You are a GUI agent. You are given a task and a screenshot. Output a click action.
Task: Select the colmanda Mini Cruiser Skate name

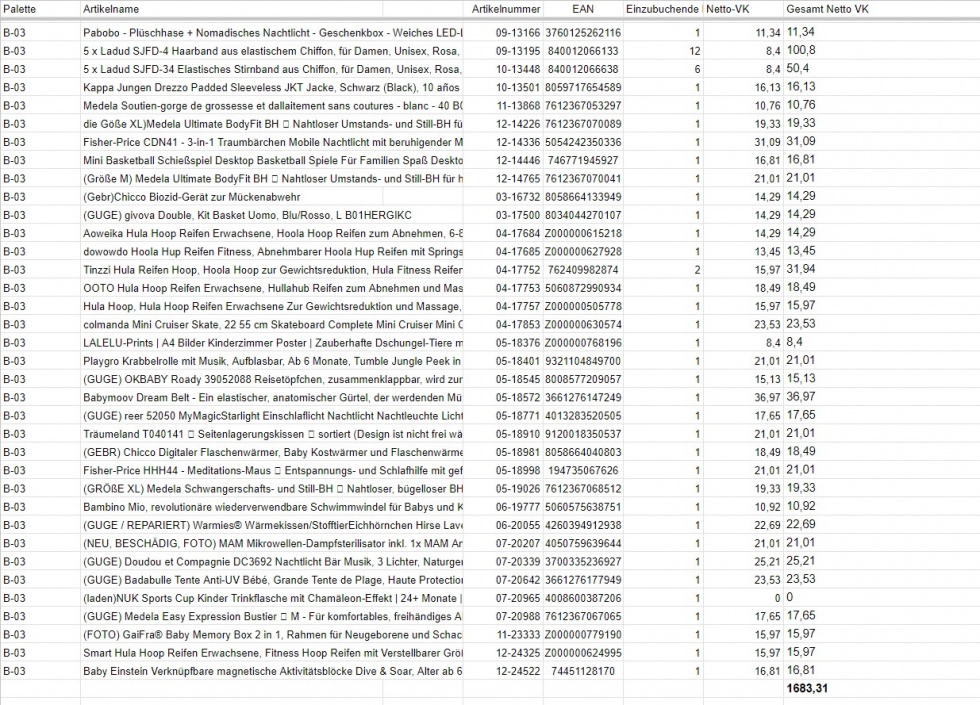coord(272,324)
